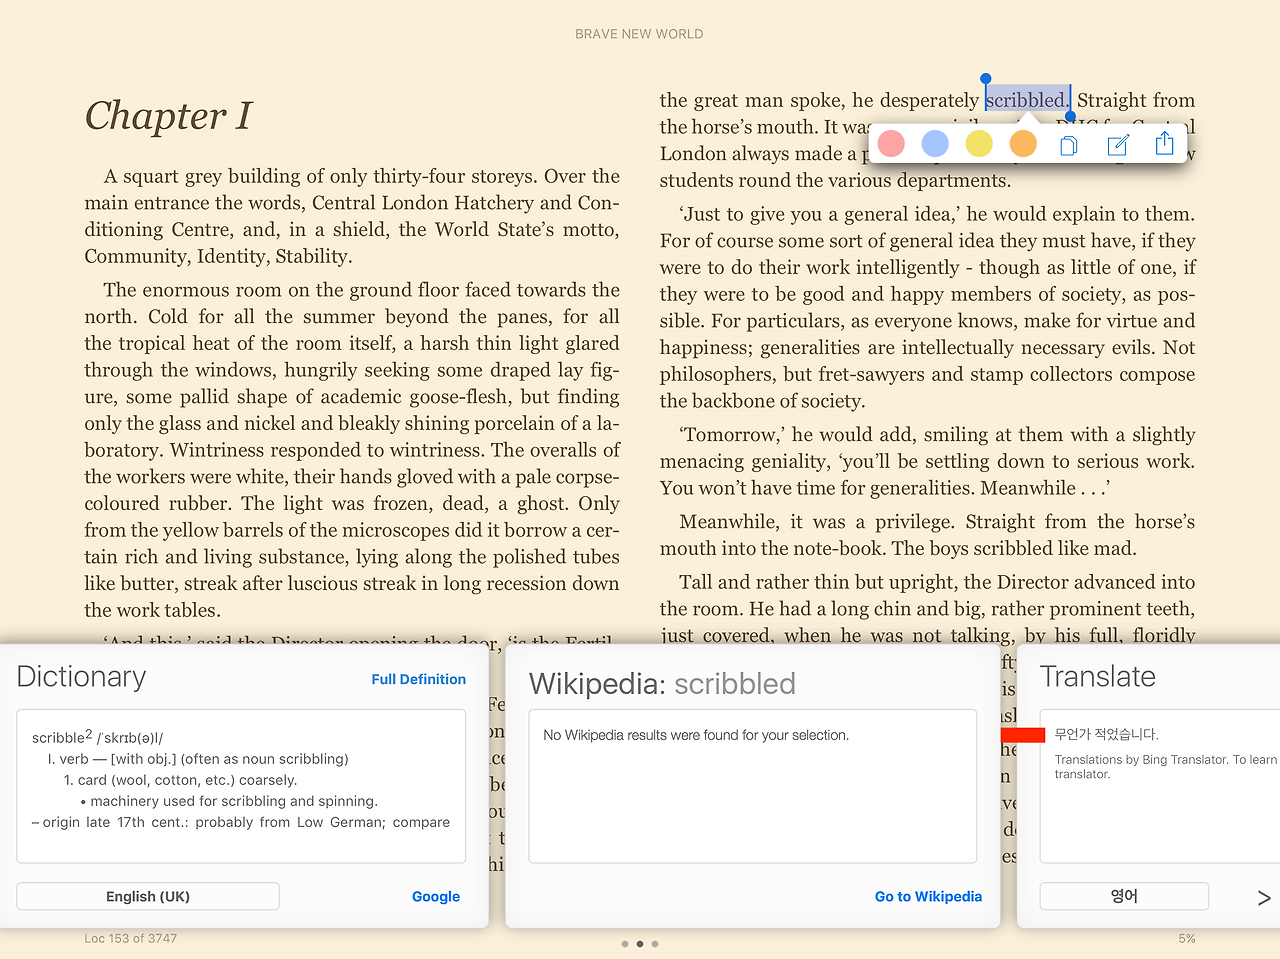Open the English (UK) dictionary selector
Viewport: 1280px width, 959px height.
pos(148,896)
